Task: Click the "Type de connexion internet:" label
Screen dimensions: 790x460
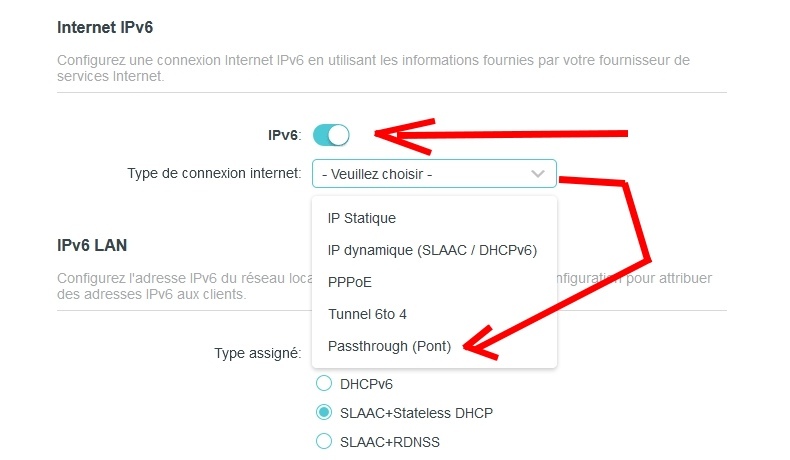Action: (214, 173)
